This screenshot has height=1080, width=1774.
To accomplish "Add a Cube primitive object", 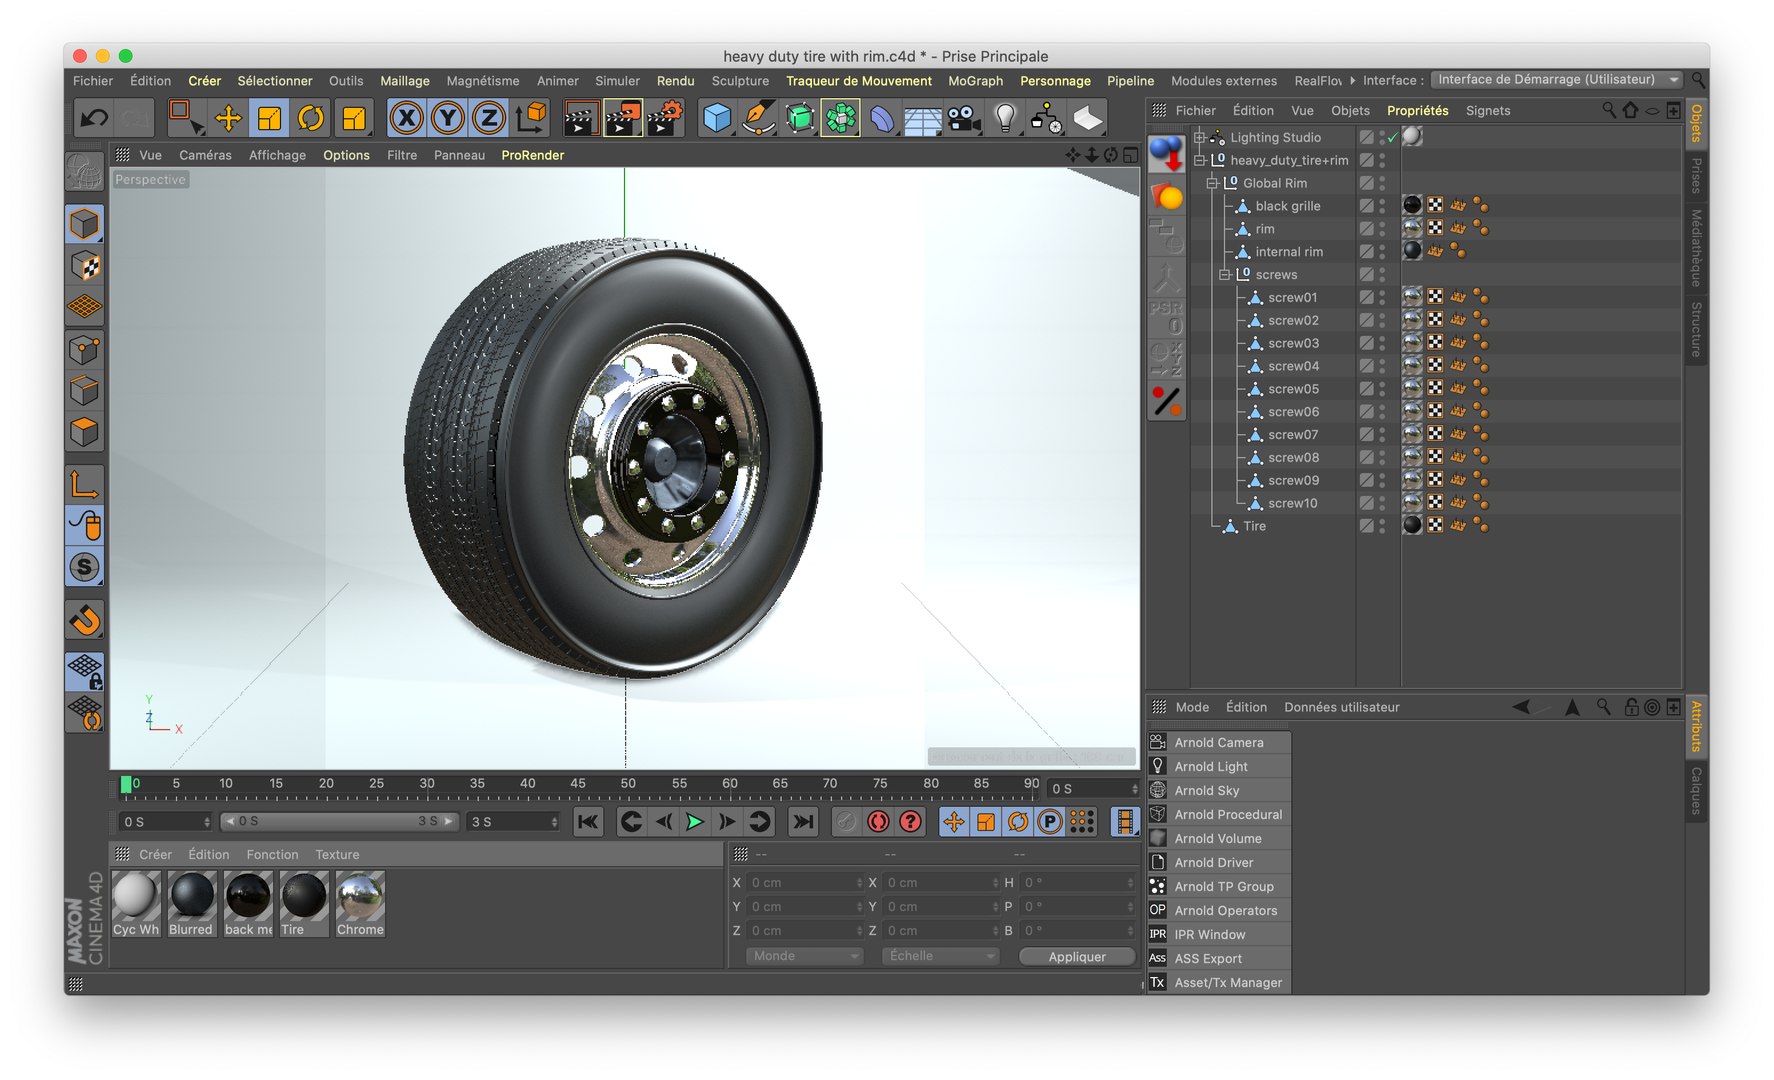I will pyautogui.click(x=716, y=118).
